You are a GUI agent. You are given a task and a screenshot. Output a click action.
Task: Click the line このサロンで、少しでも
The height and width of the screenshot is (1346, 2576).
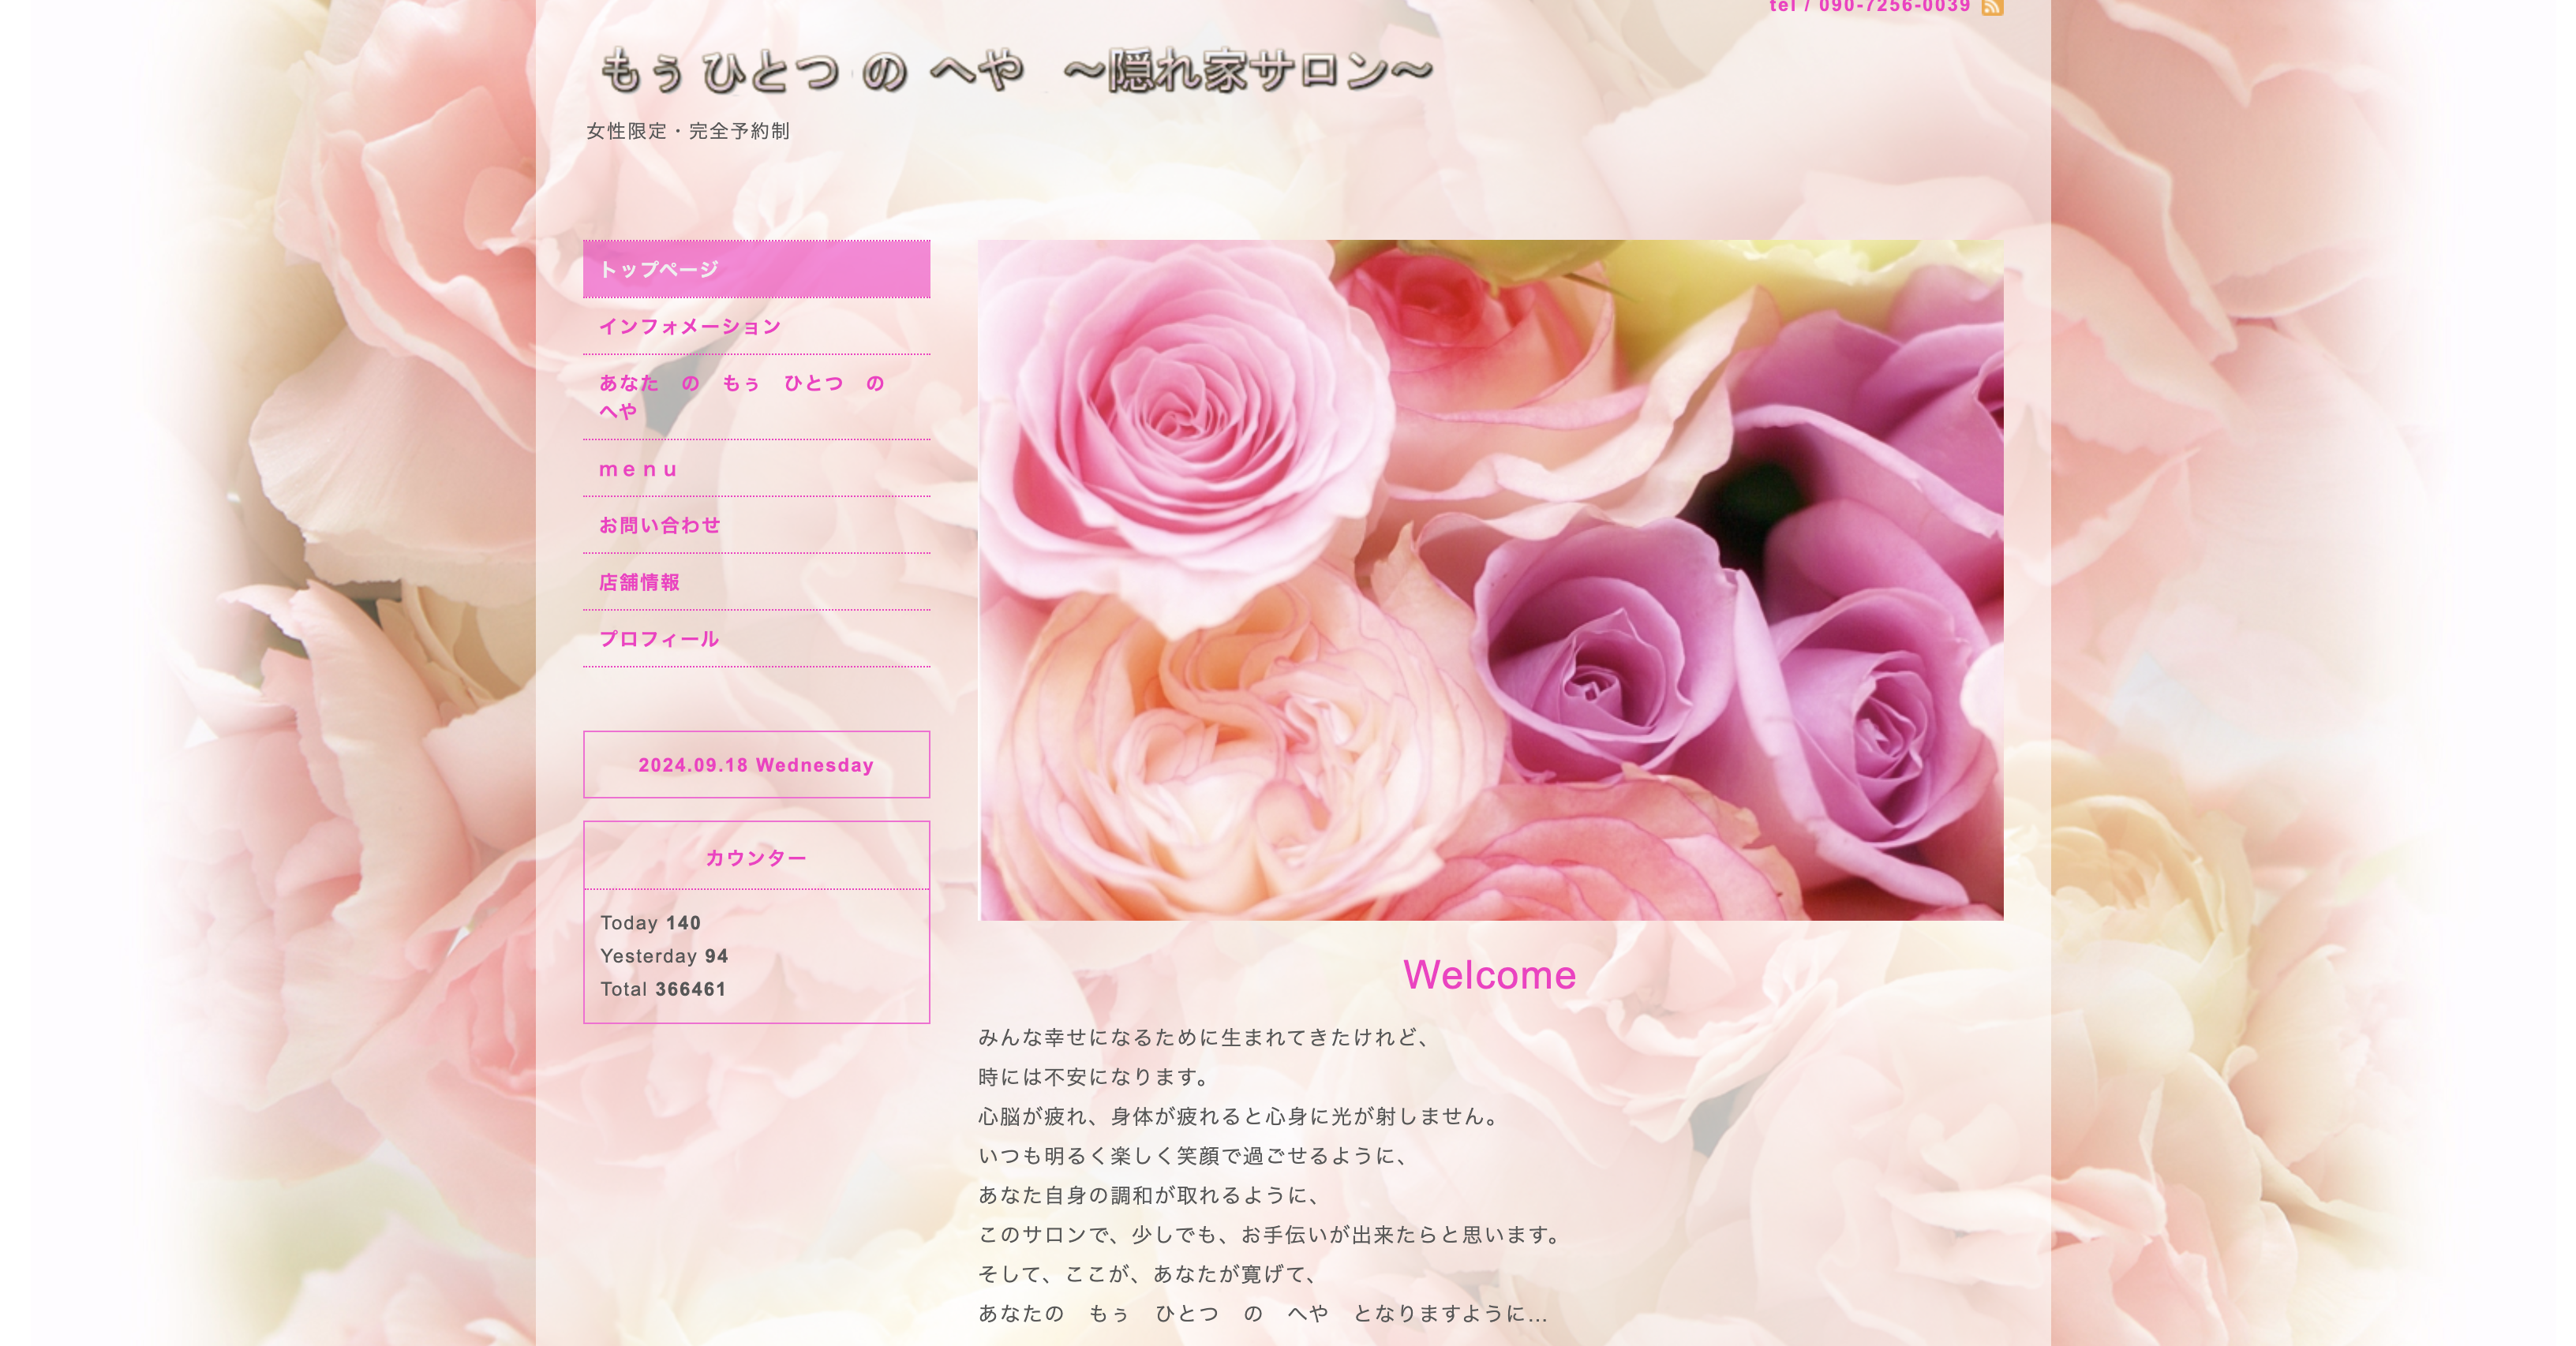tap(1270, 1235)
